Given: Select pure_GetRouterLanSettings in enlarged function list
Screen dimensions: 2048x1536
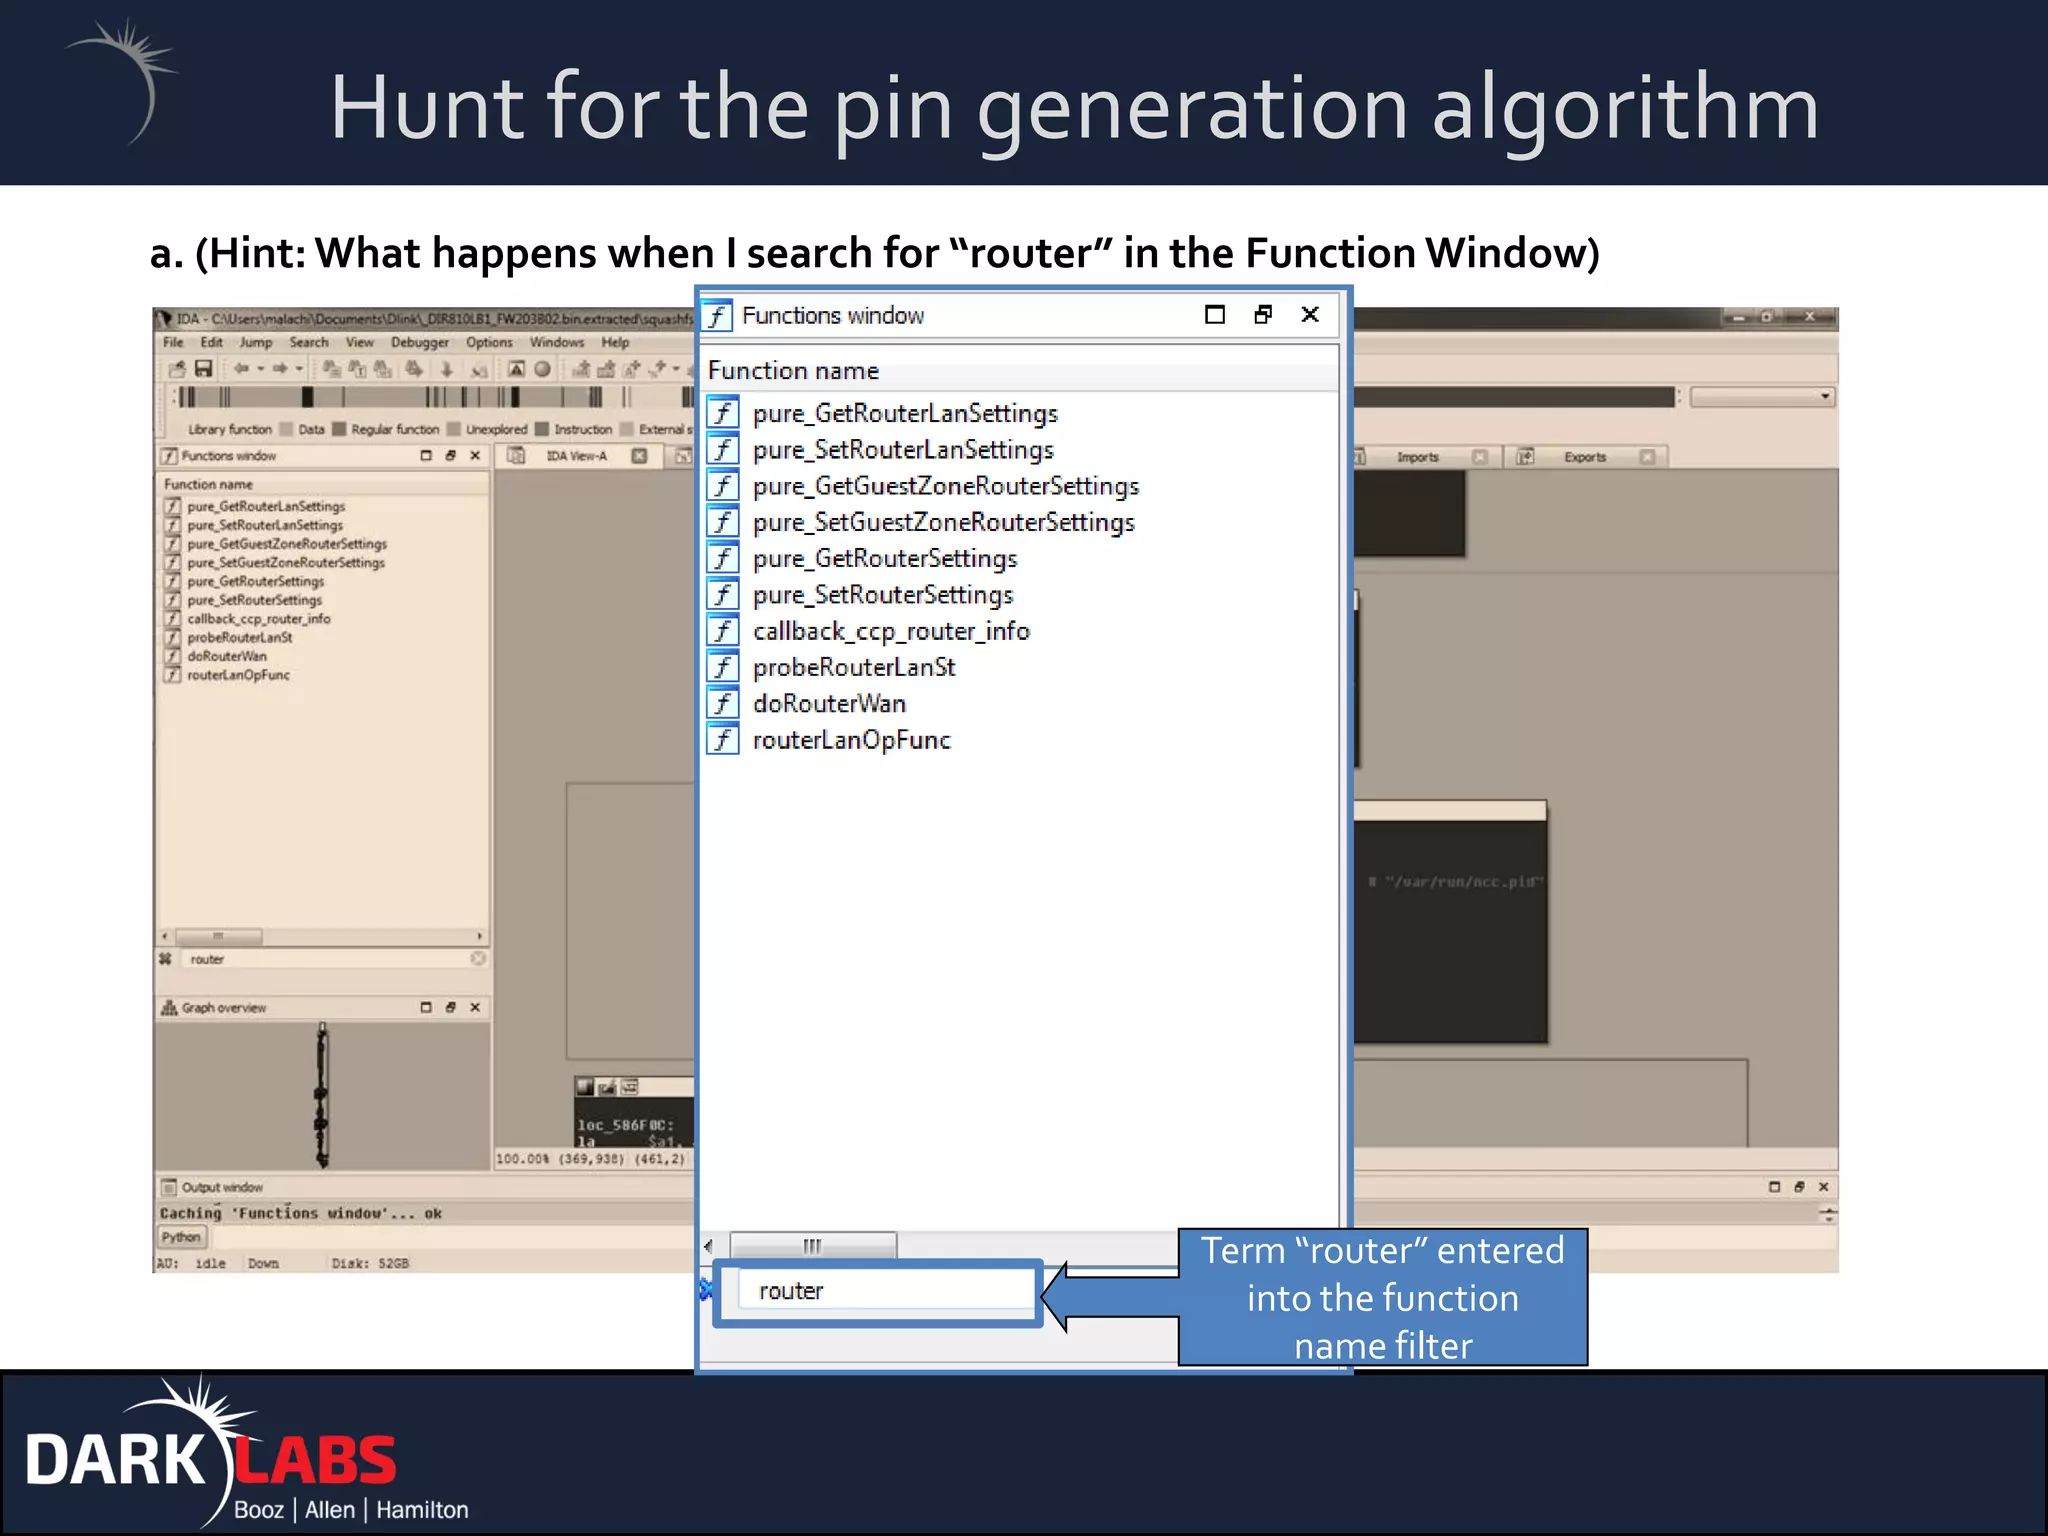Looking at the screenshot, I should coord(905,413).
